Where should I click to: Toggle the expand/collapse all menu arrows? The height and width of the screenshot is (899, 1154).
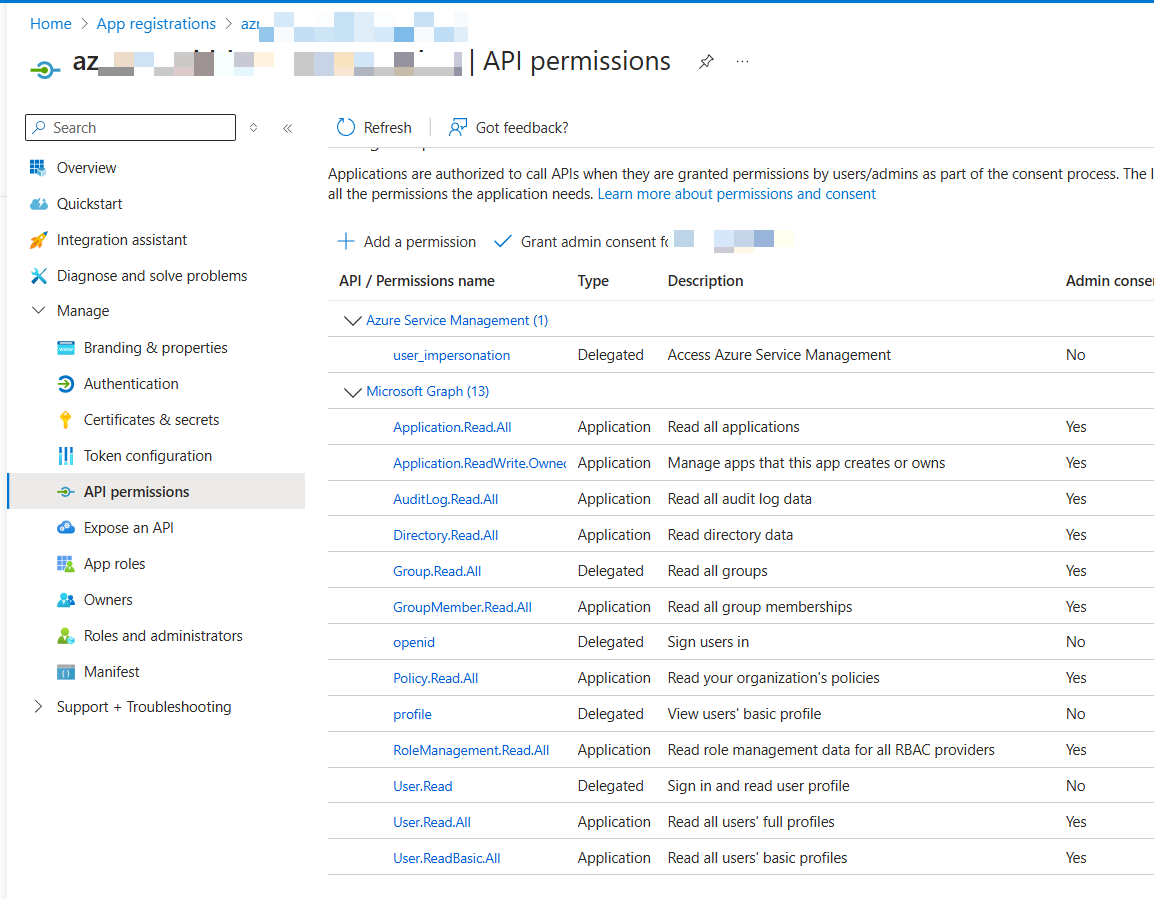click(x=253, y=128)
